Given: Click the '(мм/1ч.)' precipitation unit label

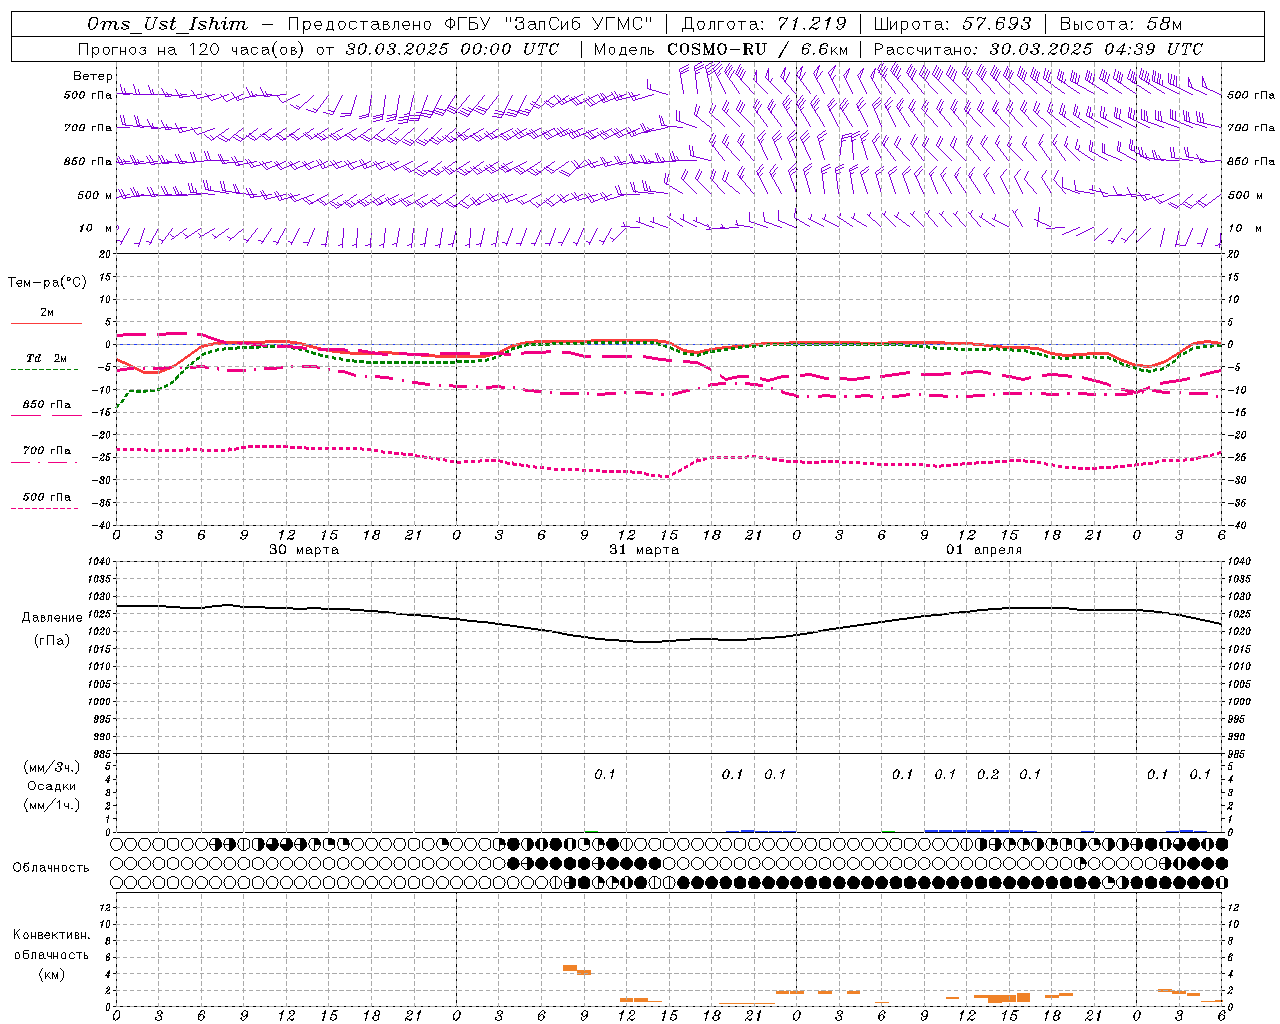Looking at the screenshot, I should tap(52, 805).
